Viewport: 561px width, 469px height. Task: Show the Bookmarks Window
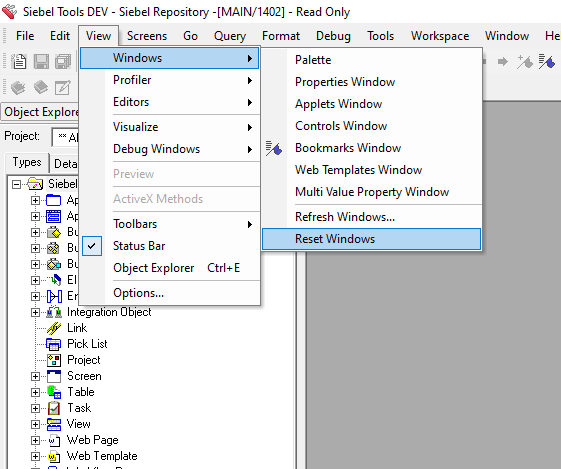[x=371, y=148]
